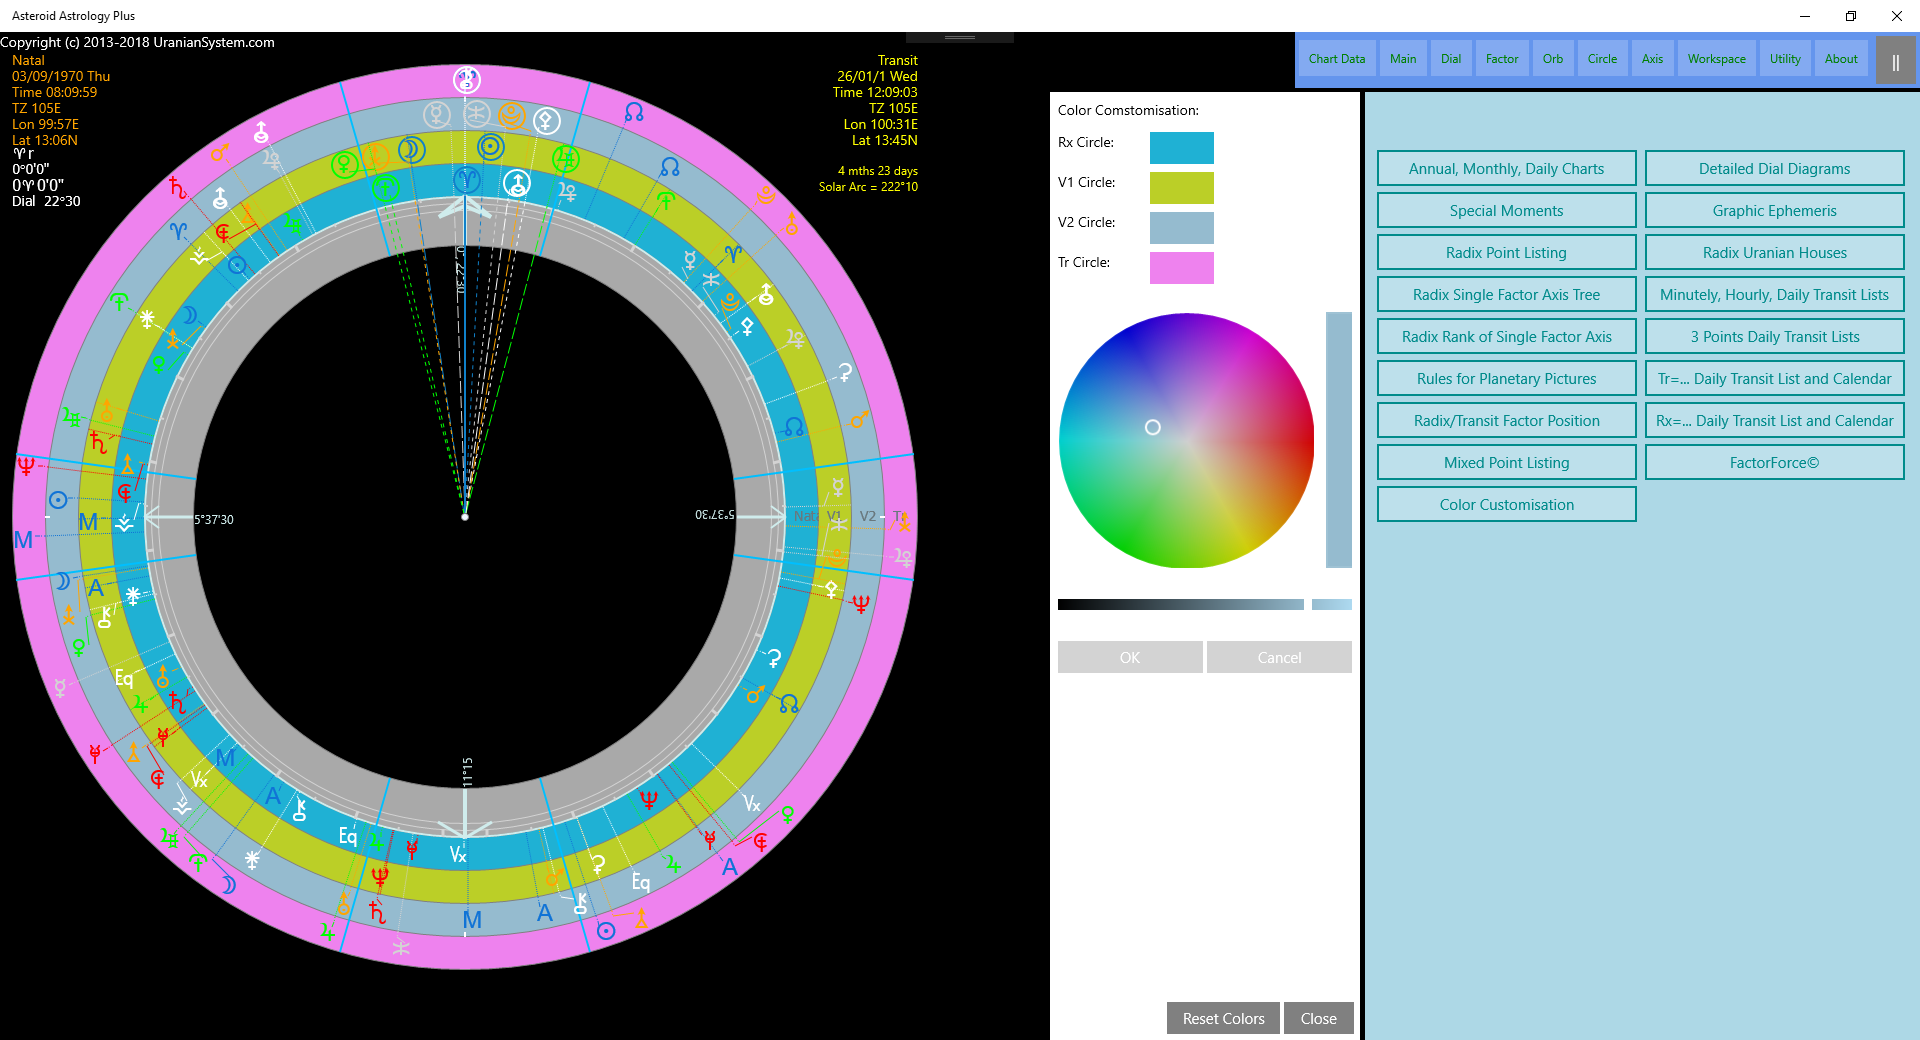Click the blue Vx symbol at dial bottom

pyautogui.click(x=458, y=855)
